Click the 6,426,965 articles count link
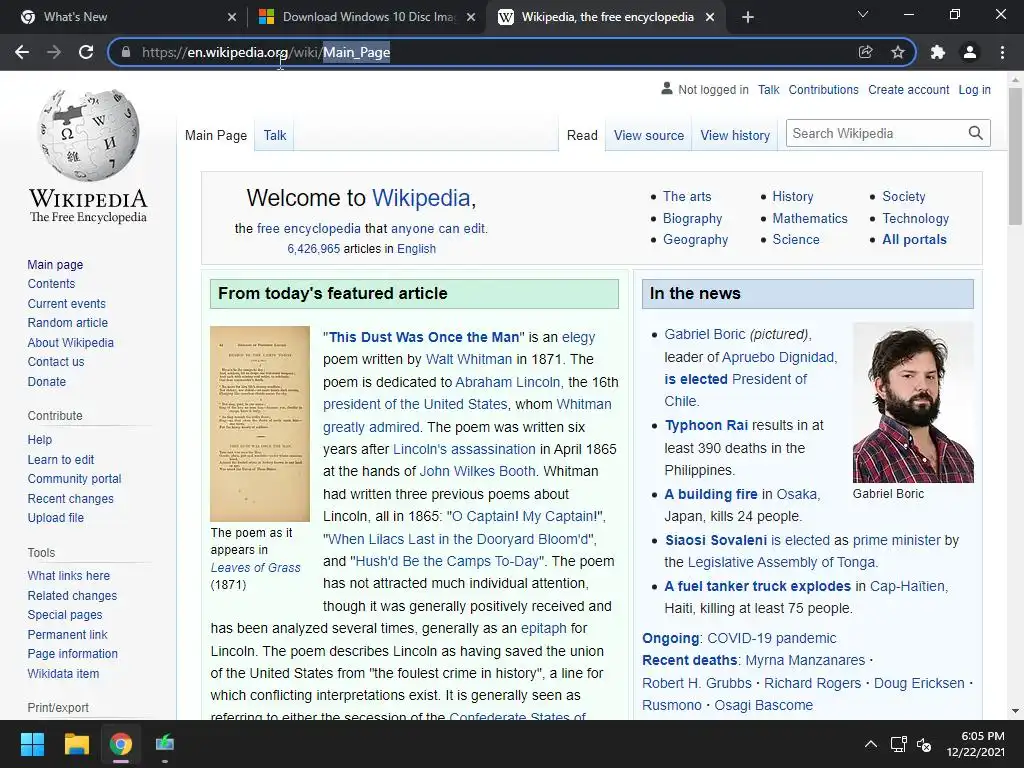This screenshot has height=768, width=1024. (x=313, y=249)
